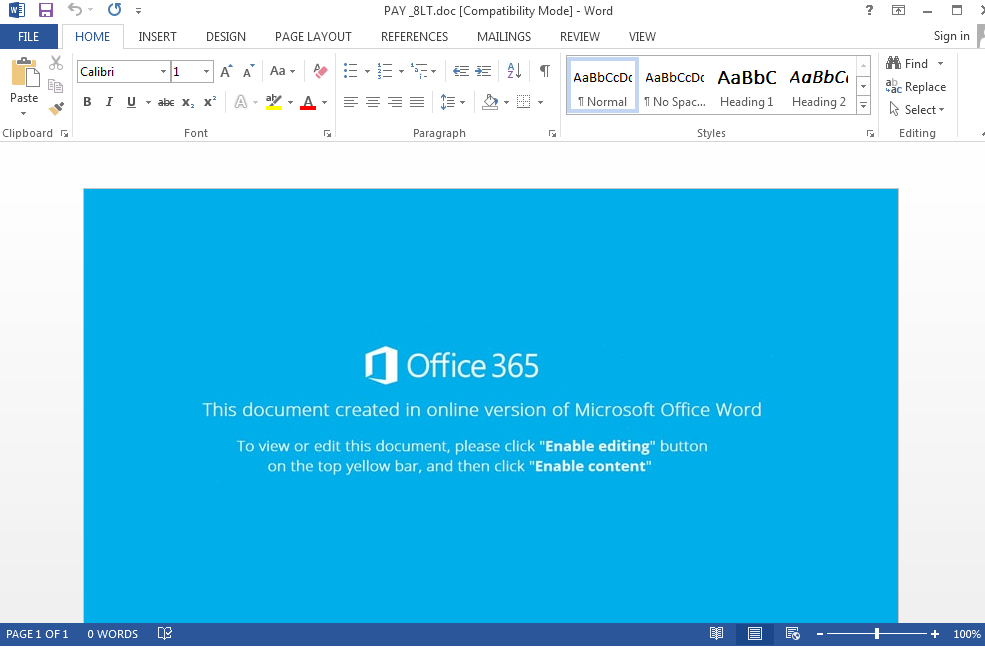Cut selection with the scissors icon
Image resolution: width=985 pixels, height=652 pixels.
coord(56,63)
